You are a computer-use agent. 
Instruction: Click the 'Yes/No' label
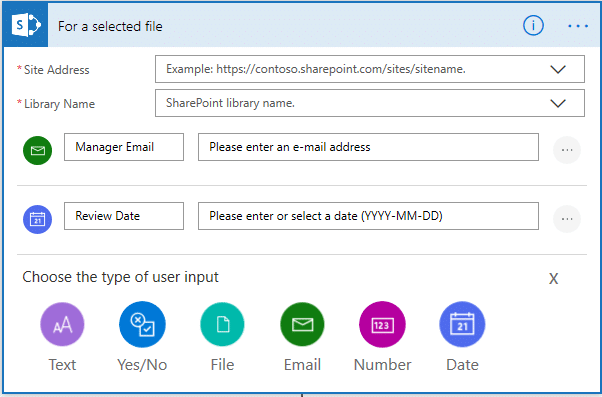[142, 365]
